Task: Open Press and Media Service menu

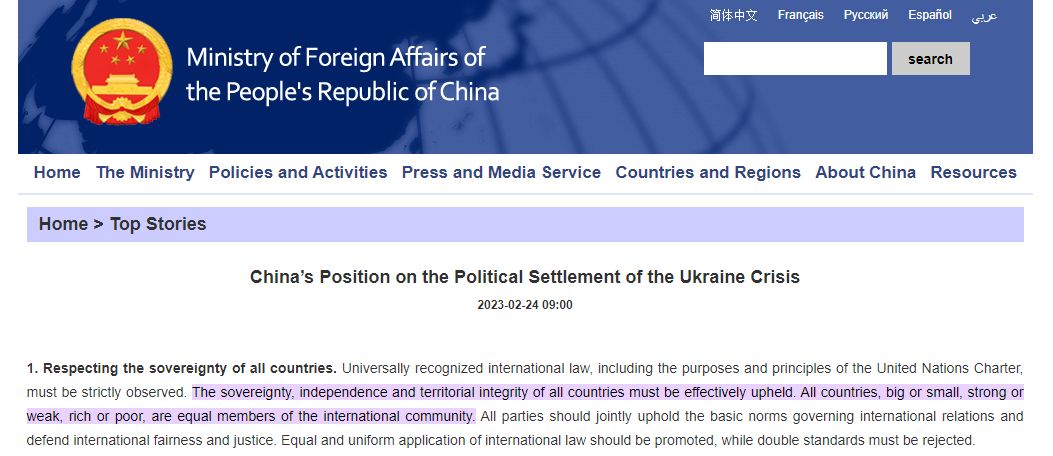Action: 501,172
